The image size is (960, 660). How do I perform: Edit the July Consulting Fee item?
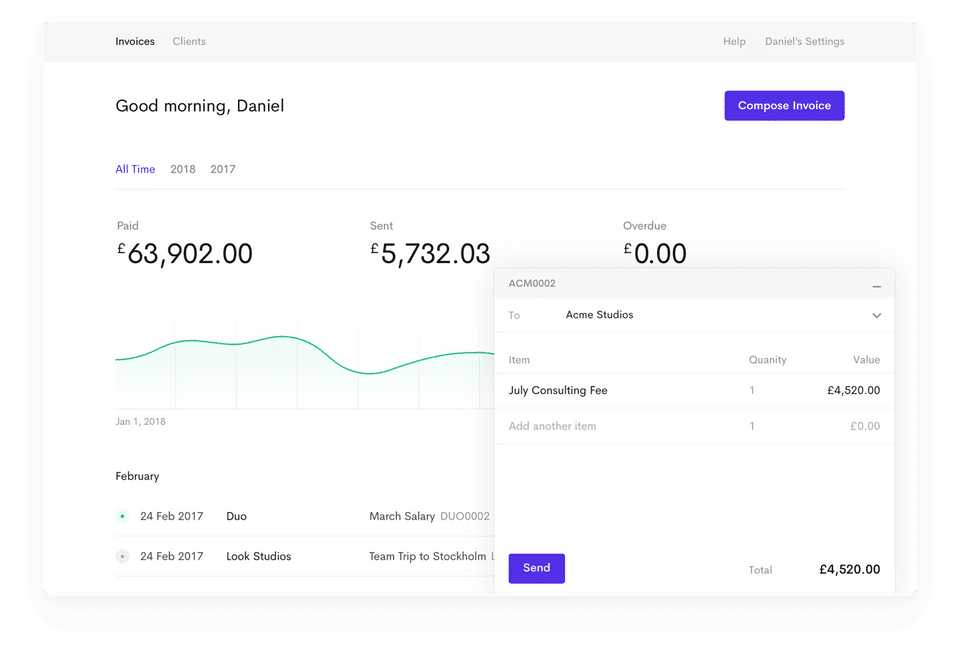coord(558,390)
